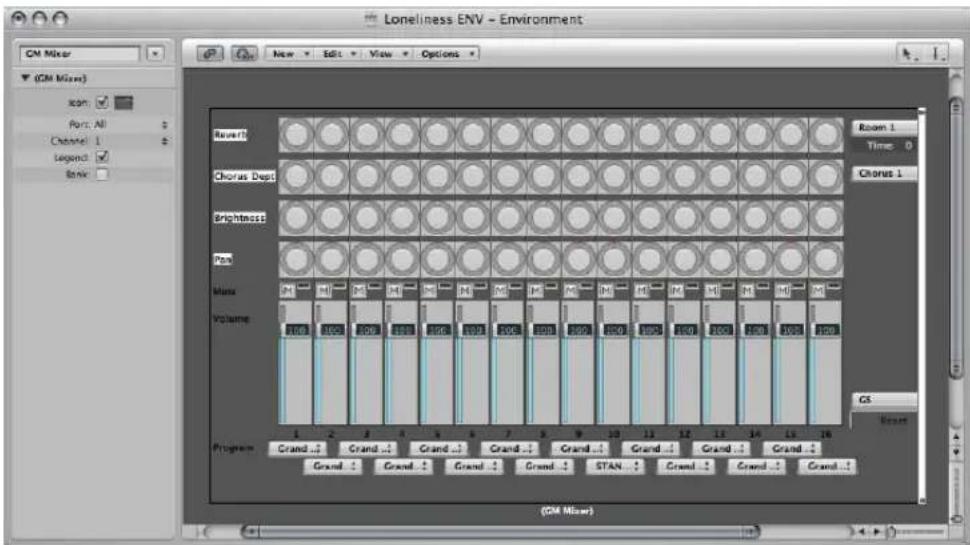Mute channel 1 in the GM Mixer
970x545 pixels.
287,290
